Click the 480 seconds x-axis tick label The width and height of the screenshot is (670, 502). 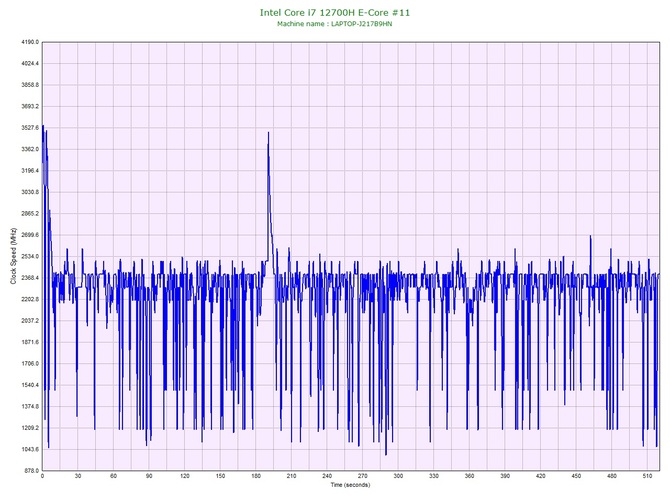click(x=612, y=476)
